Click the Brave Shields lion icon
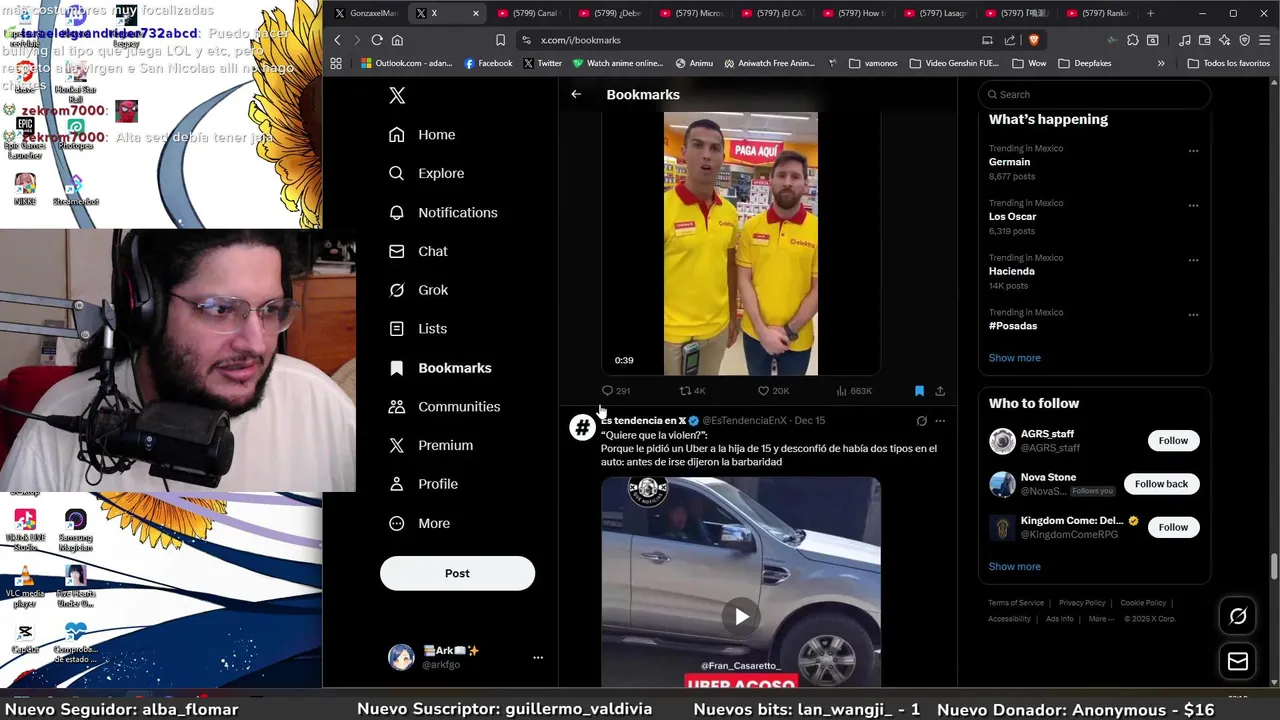 pos(1033,40)
